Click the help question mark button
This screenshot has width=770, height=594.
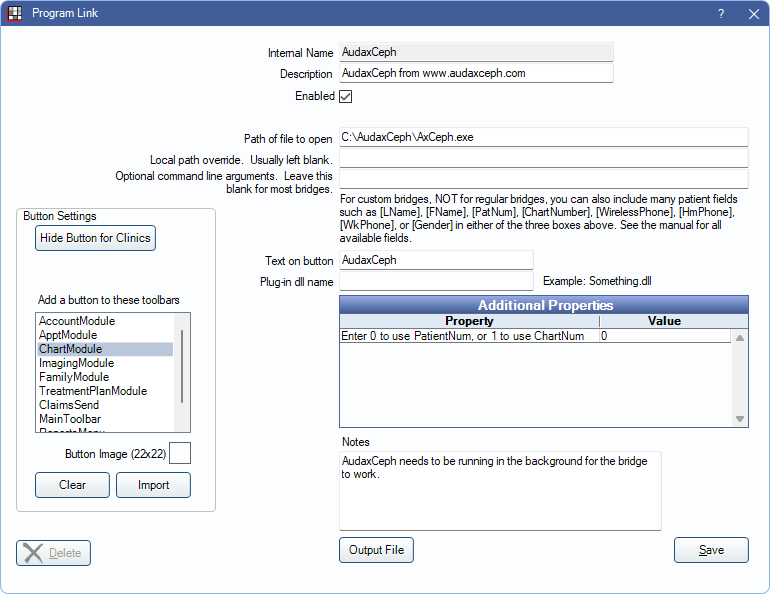tap(721, 14)
